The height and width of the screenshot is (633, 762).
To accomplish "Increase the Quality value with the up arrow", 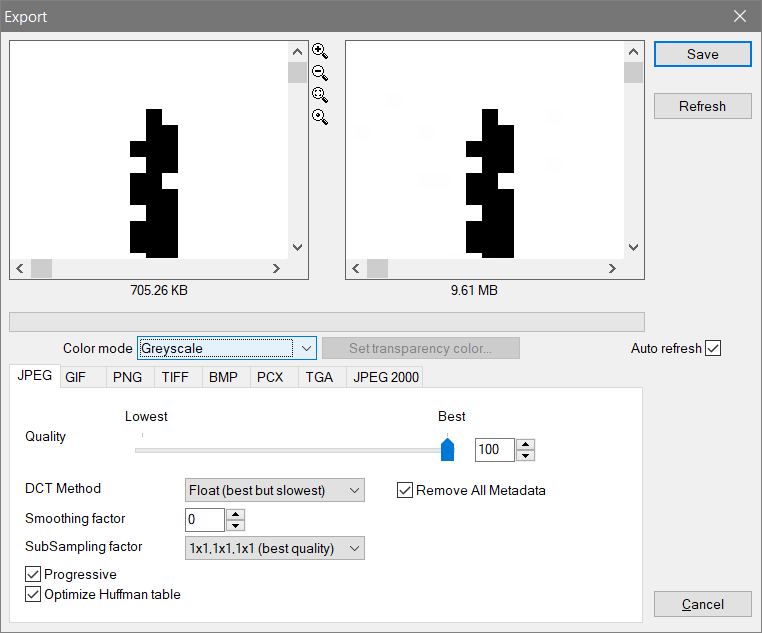I will (526, 445).
